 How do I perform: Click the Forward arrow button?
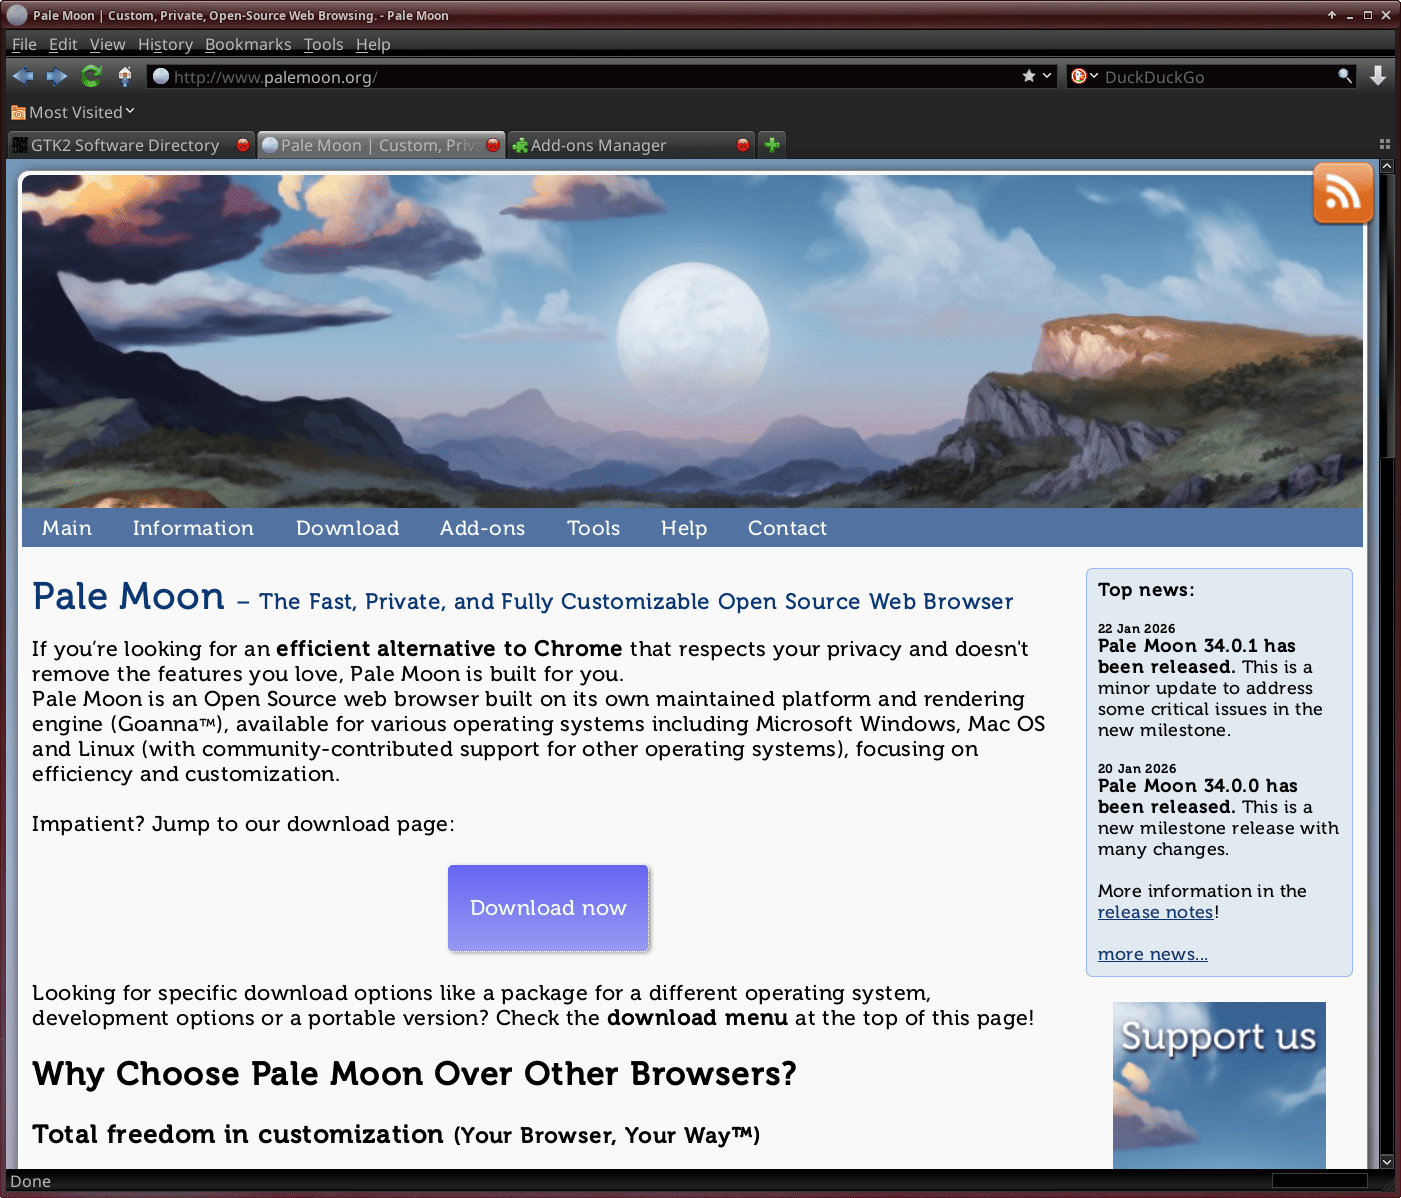[57, 76]
